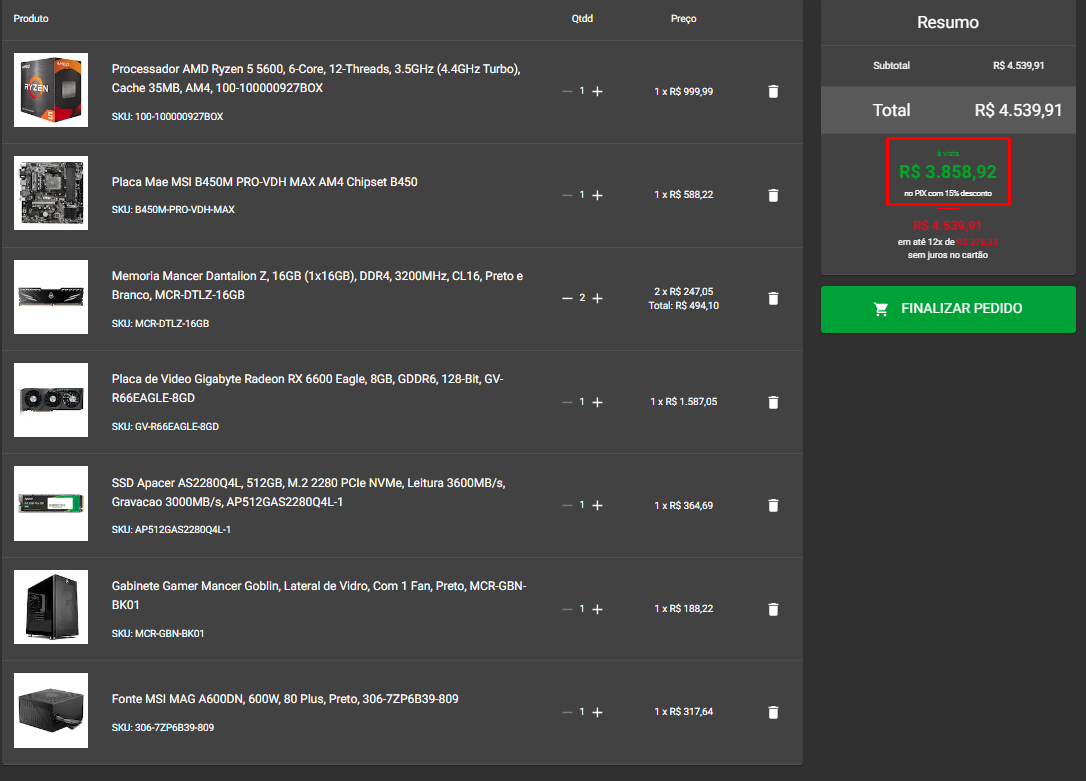
Task: Click the price 1 x R$ 364,69
Action: [x=684, y=505]
